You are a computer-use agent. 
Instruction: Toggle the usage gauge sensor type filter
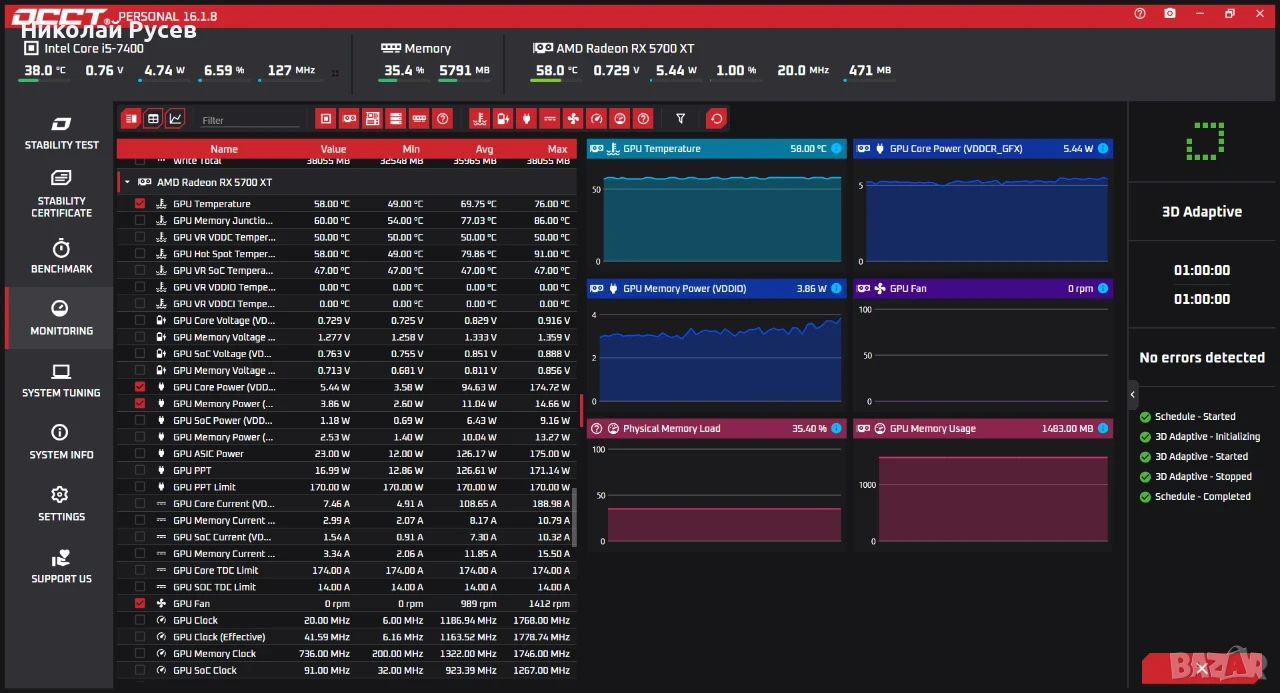(620, 119)
